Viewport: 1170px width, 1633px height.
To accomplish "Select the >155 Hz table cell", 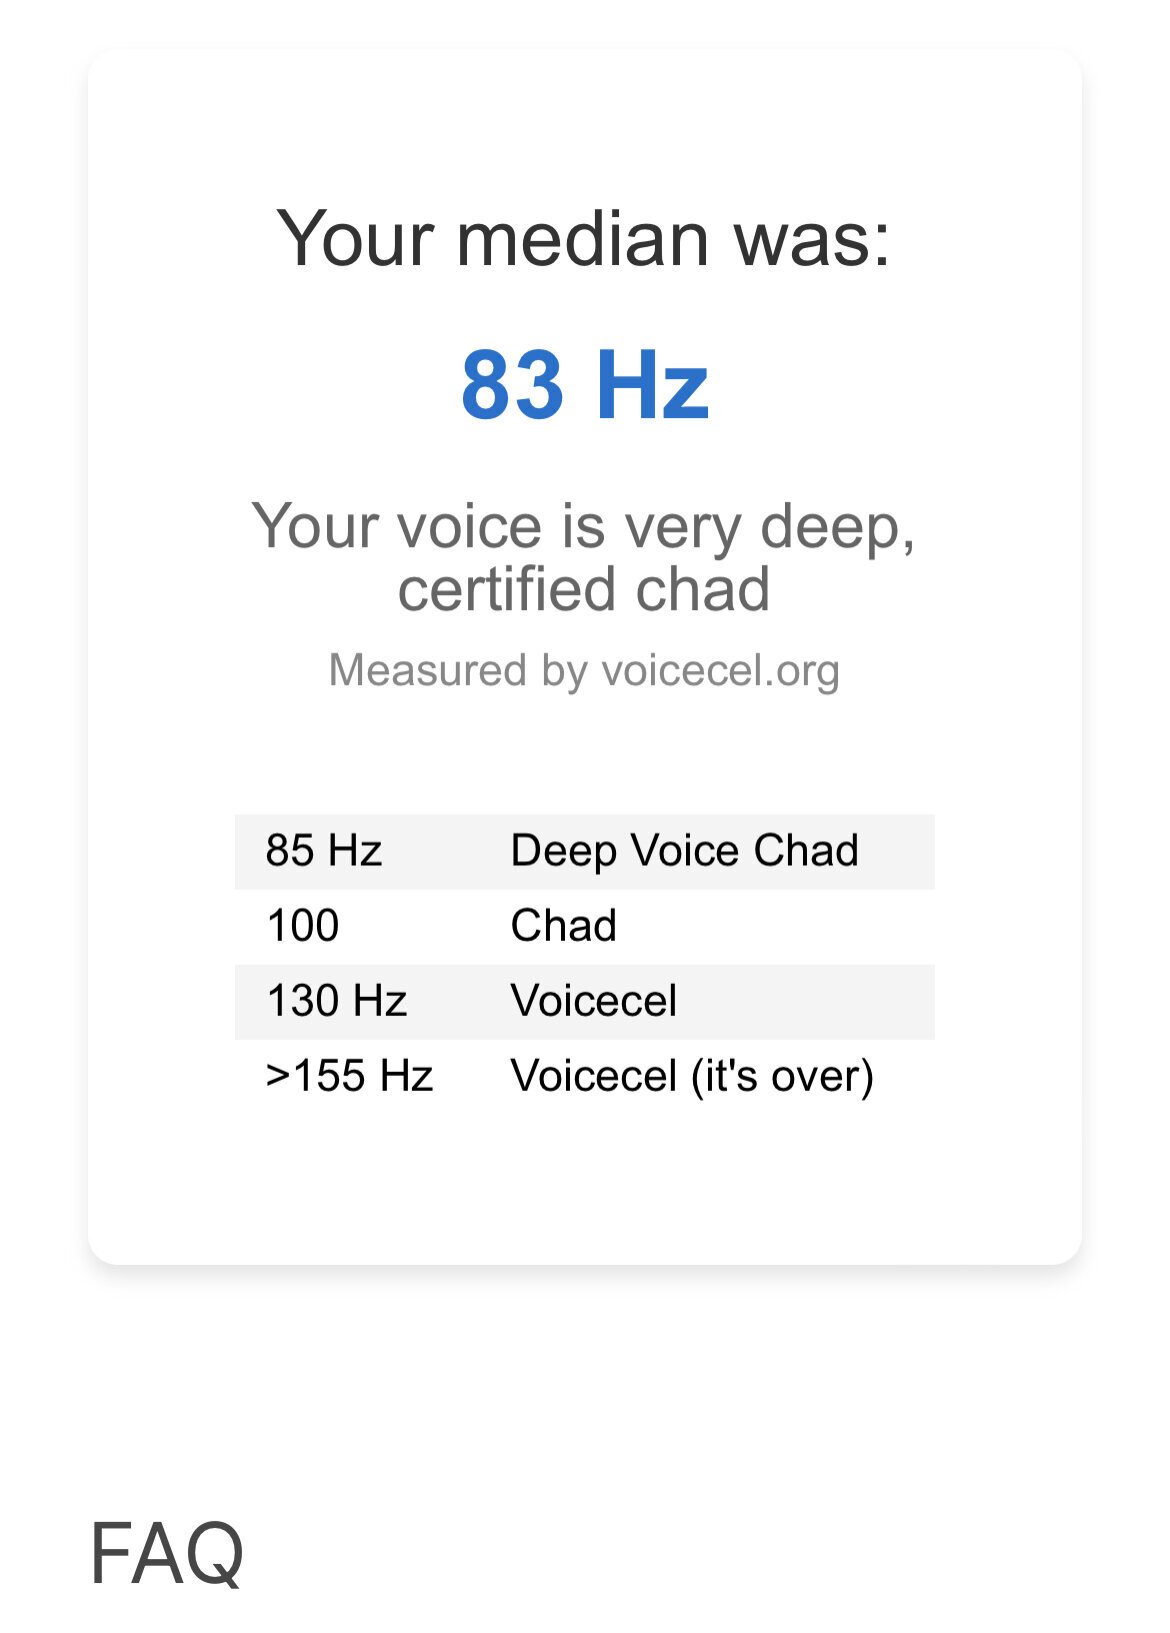I will click(x=349, y=1077).
